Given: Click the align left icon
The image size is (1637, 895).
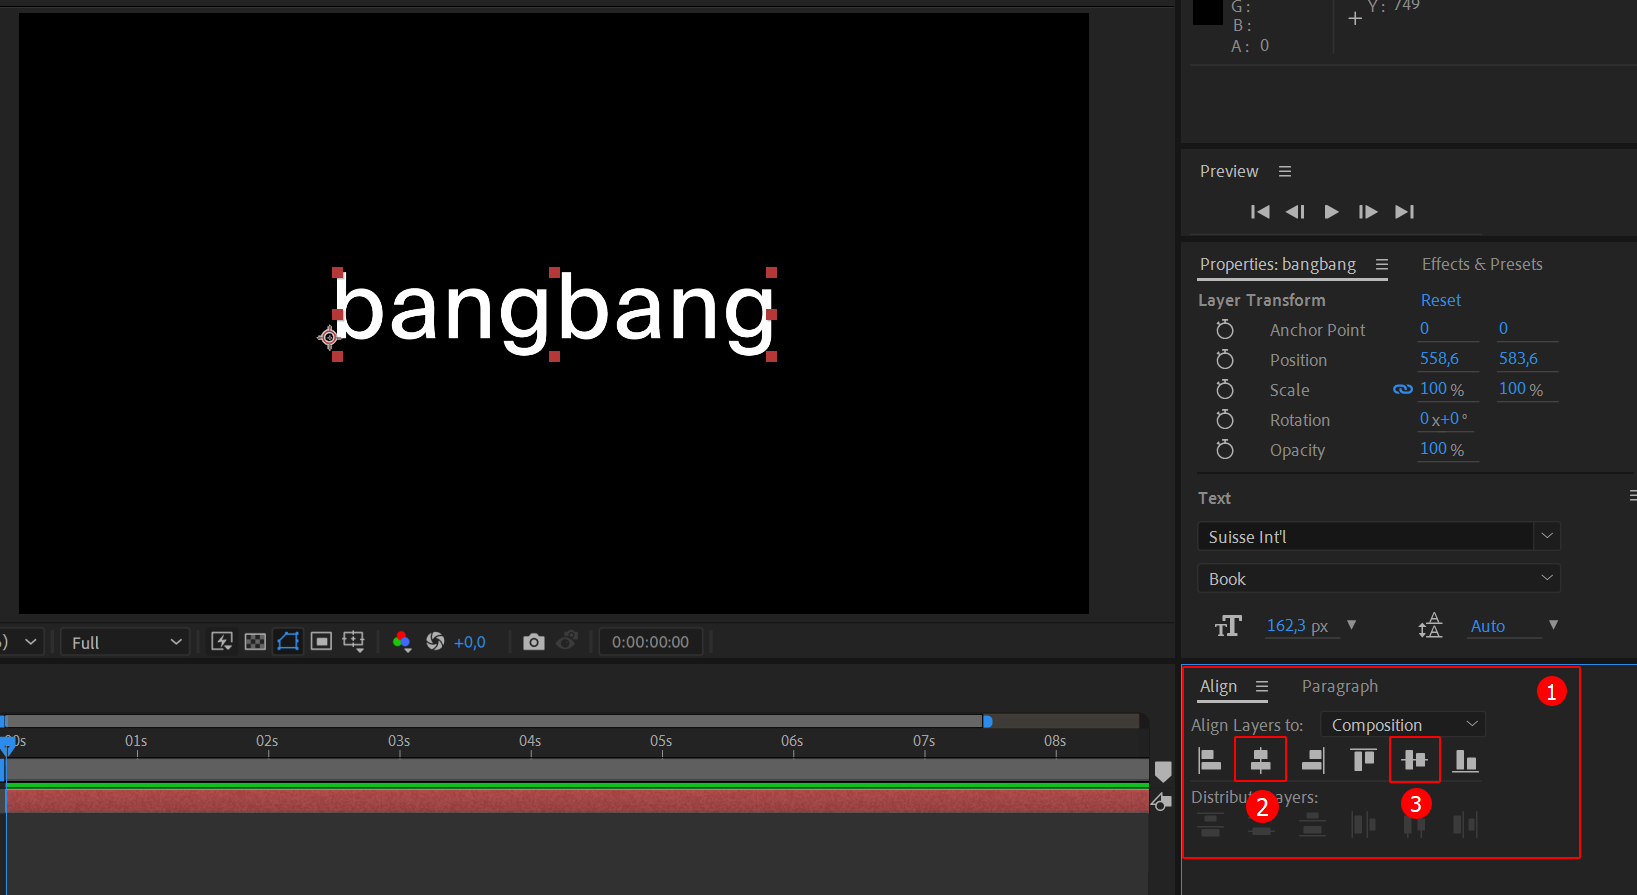Looking at the screenshot, I should pyautogui.click(x=1209, y=760).
